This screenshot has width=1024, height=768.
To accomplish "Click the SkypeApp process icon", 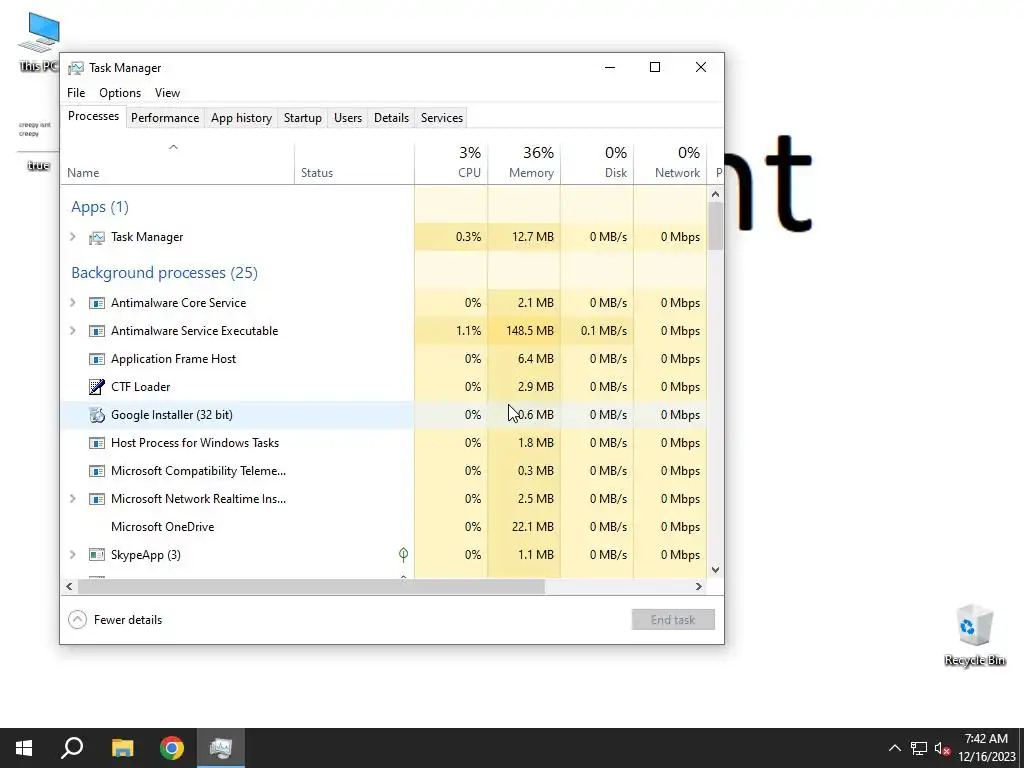I will 97,555.
